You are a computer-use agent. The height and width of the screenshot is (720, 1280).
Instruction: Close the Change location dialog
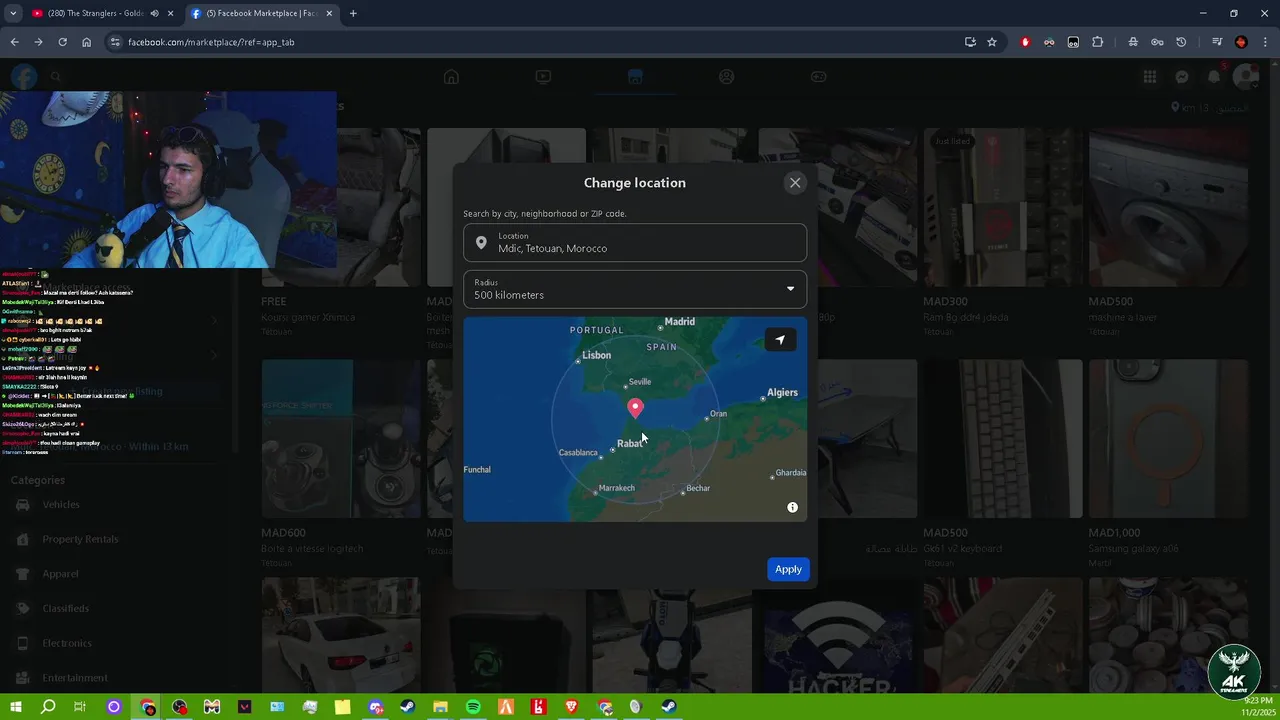(x=795, y=182)
